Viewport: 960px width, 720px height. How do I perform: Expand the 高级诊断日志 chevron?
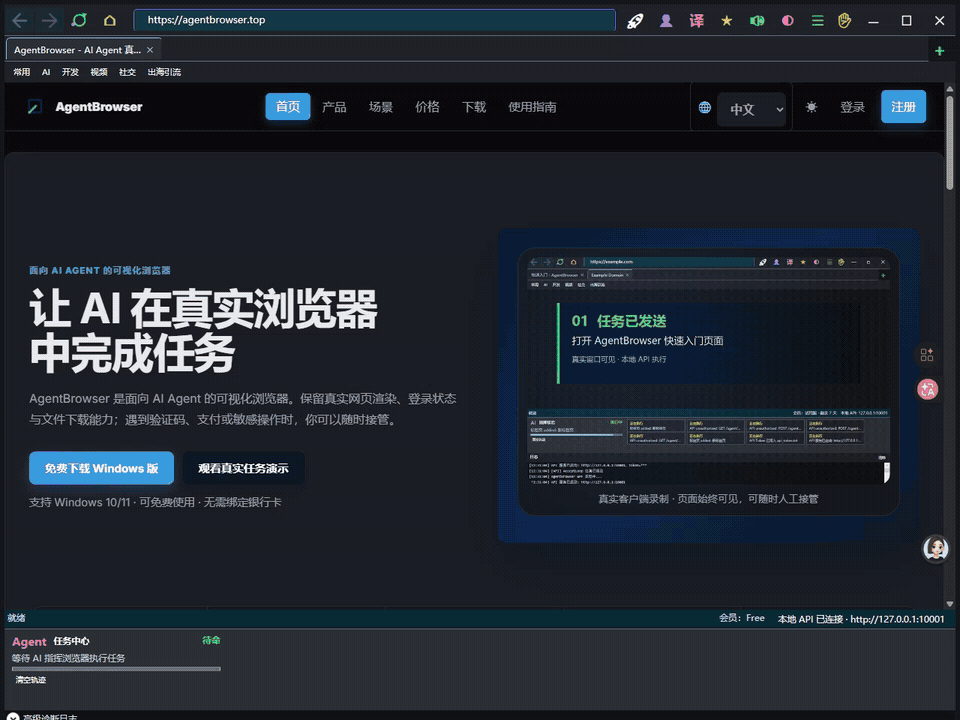click(x=13, y=716)
